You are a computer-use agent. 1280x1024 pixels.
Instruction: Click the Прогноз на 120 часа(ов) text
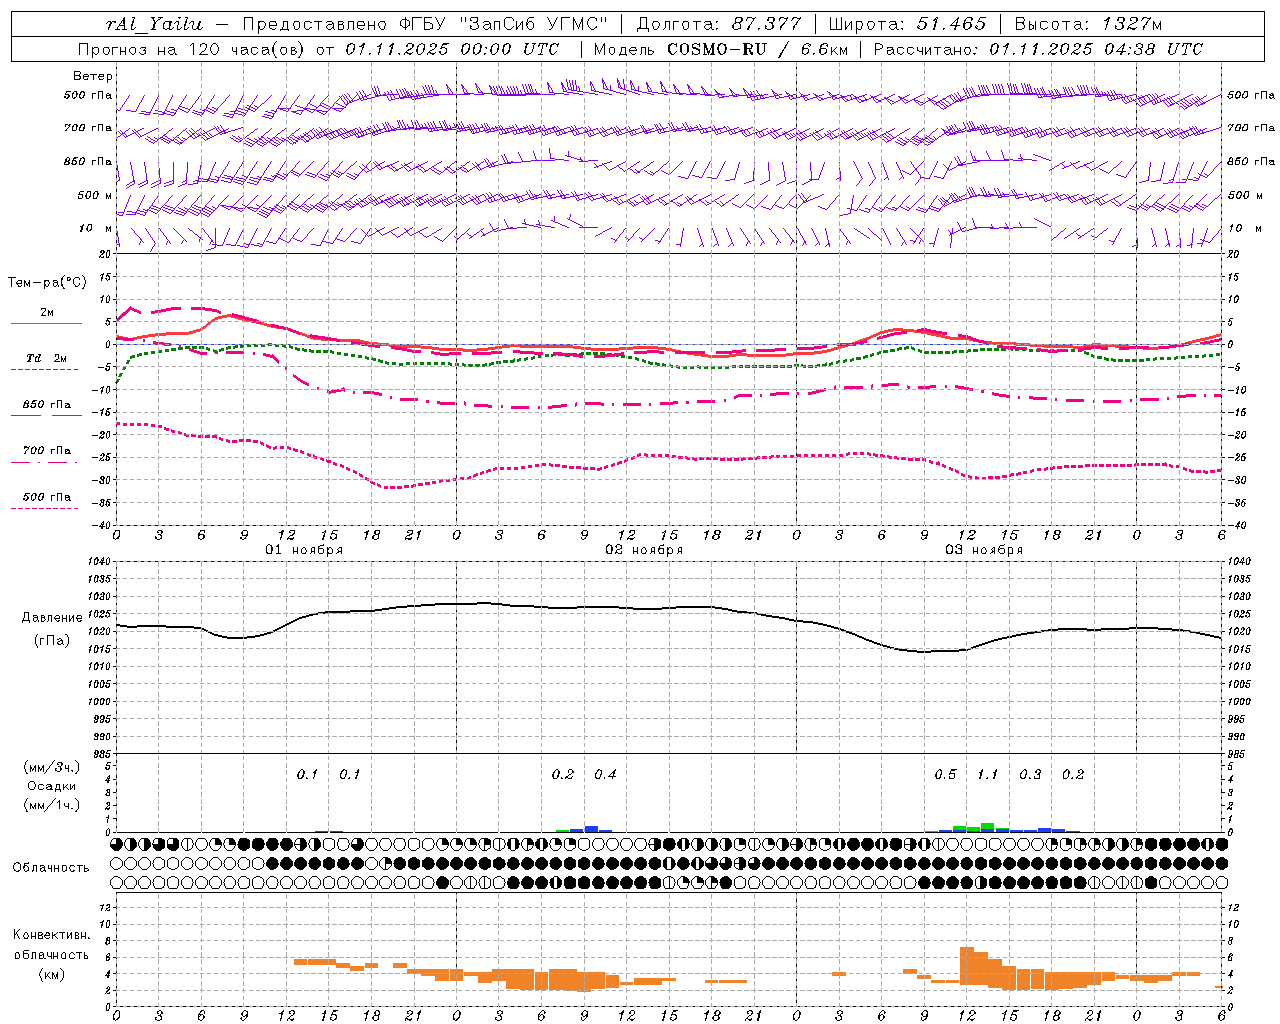(x=192, y=49)
